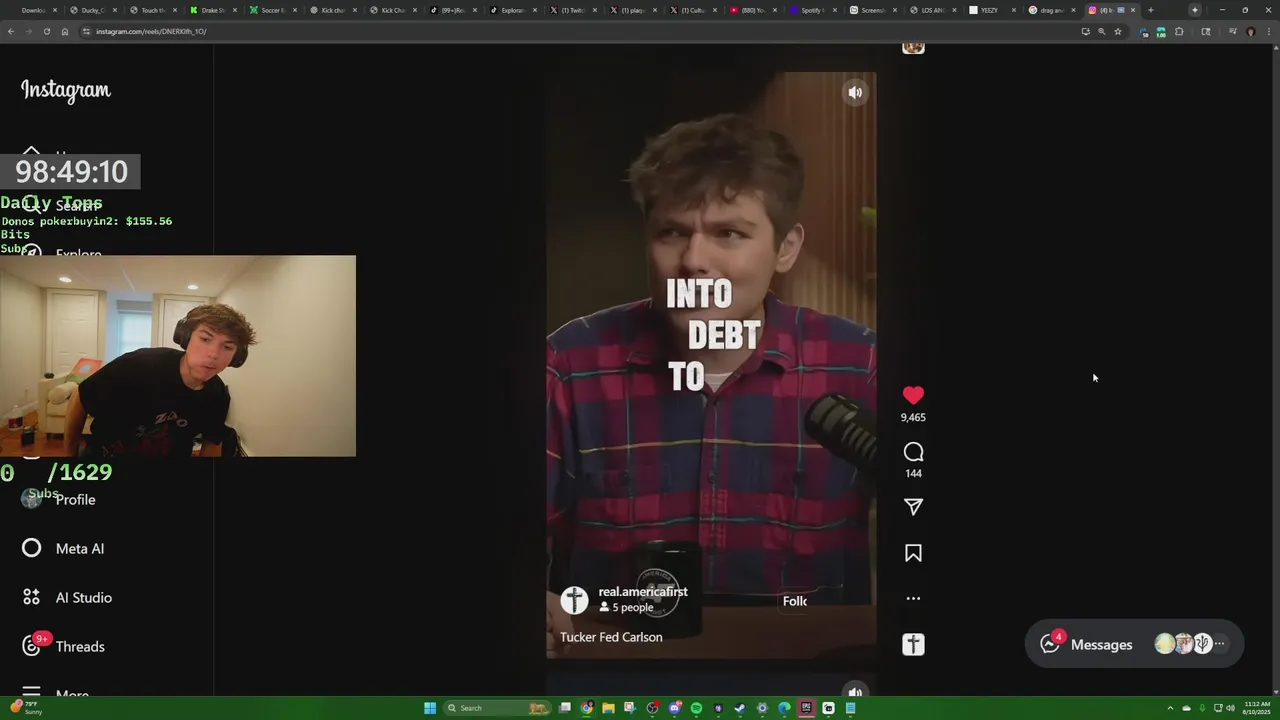
Task: Open the Windows Start menu
Action: pyautogui.click(x=430, y=708)
